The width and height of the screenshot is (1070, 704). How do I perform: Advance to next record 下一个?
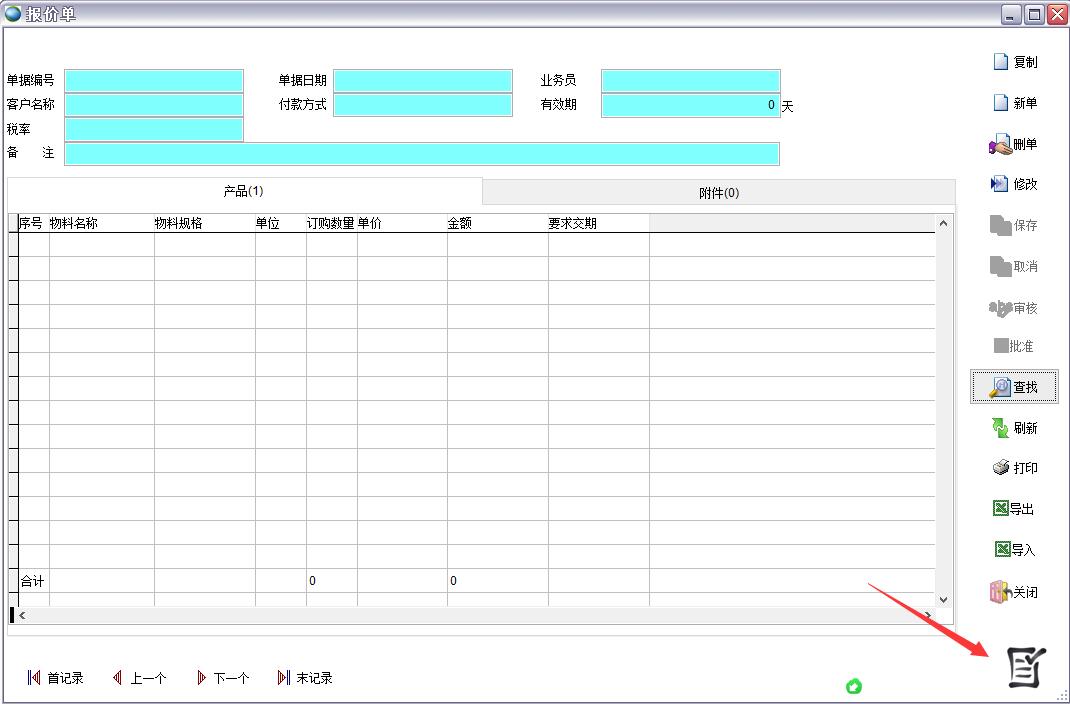[222, 678]
